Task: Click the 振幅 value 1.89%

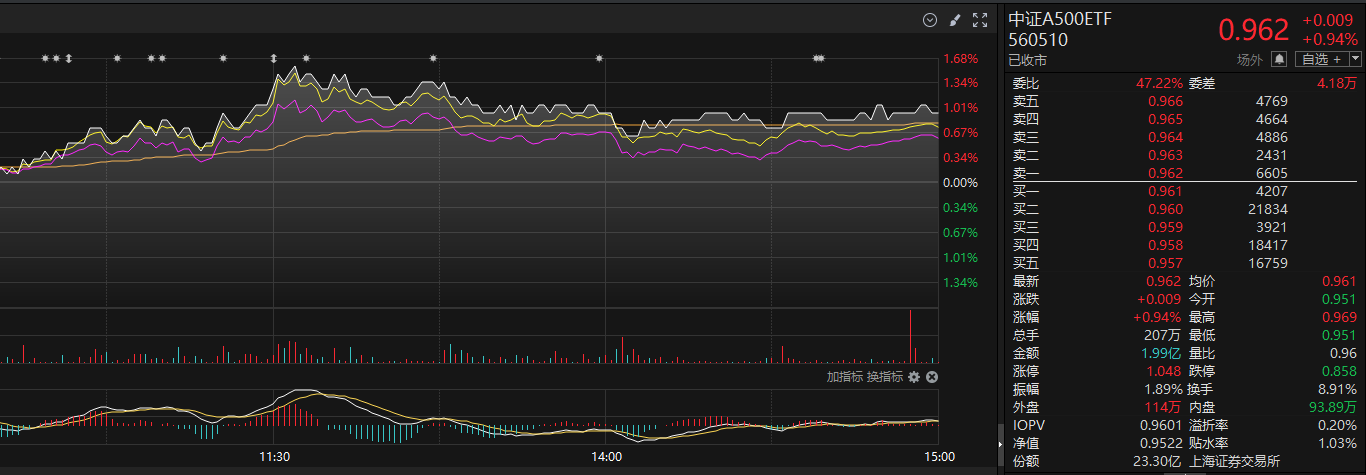Action: 1165,389
